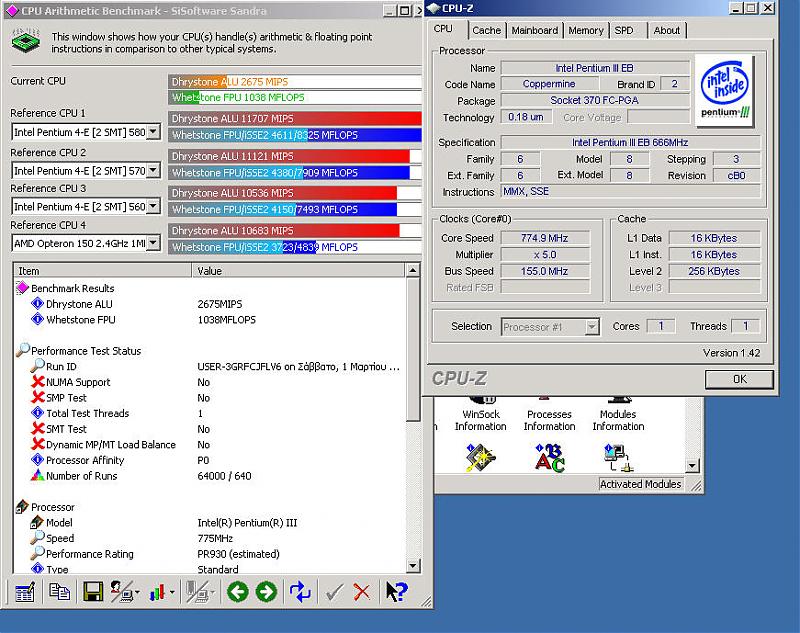Switch to the Cache tab
Image resolution: width=800 pixels, height=633 pixels.
tap(487, 30)
